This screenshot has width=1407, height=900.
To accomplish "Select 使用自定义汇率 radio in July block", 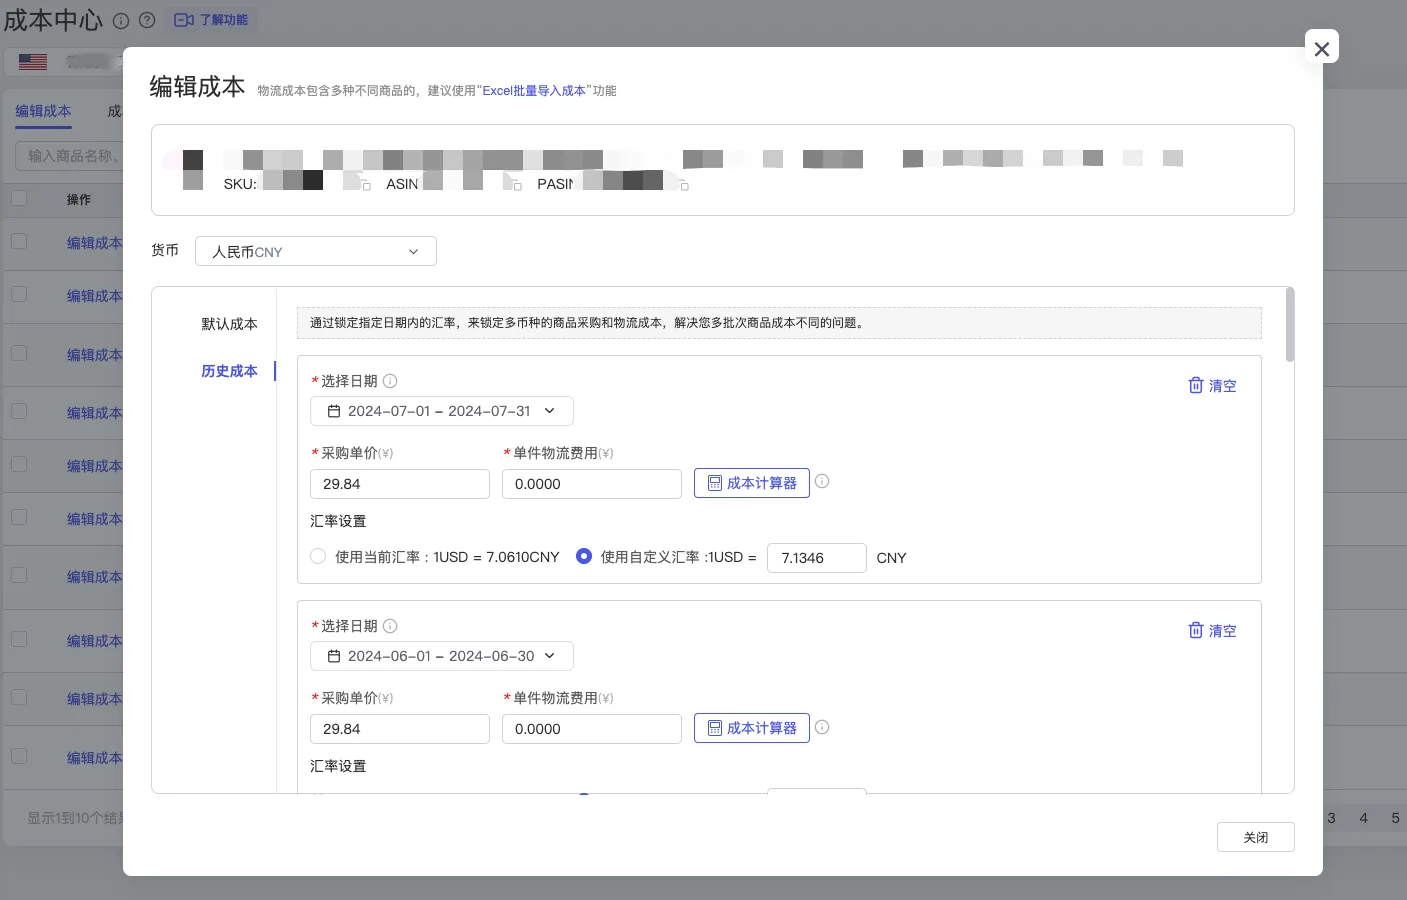I will 584,556.
